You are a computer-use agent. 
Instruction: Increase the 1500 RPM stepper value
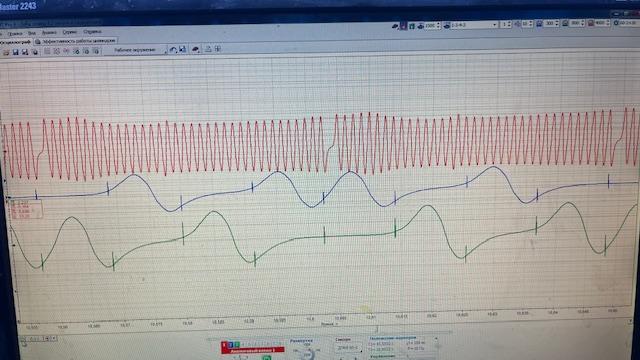(x=438, y=24)
